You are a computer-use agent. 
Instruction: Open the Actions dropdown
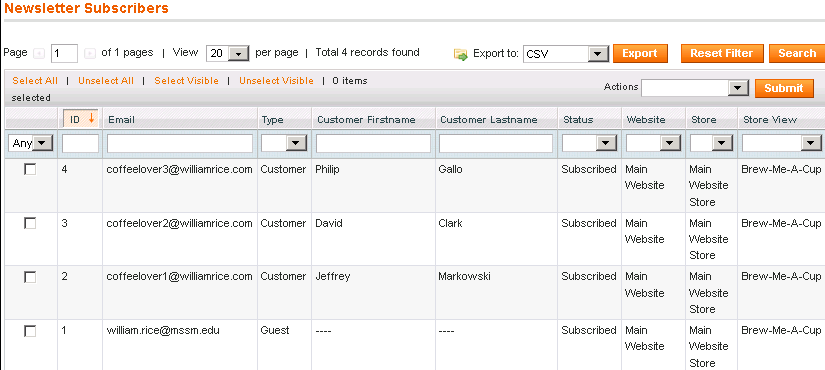tap(695, 88)
